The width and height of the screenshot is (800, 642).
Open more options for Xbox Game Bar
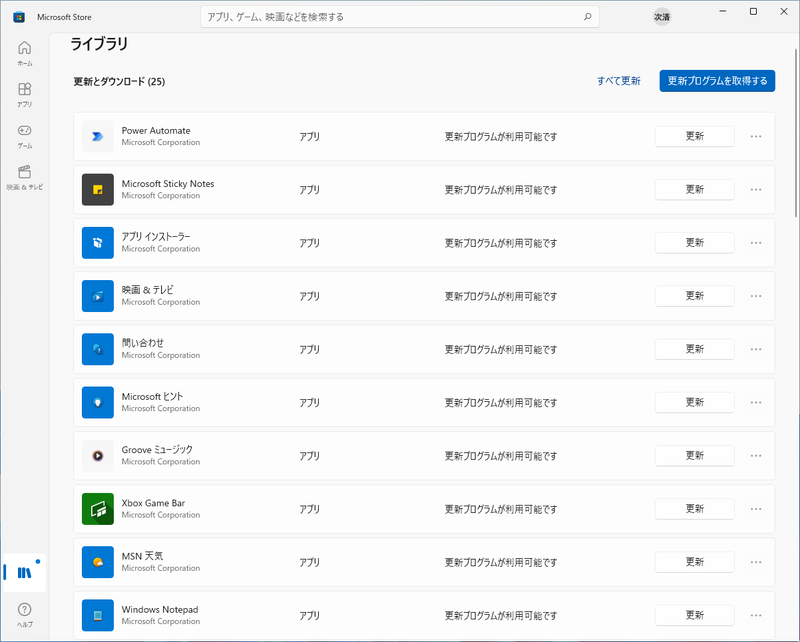click(x=756, y=509)
